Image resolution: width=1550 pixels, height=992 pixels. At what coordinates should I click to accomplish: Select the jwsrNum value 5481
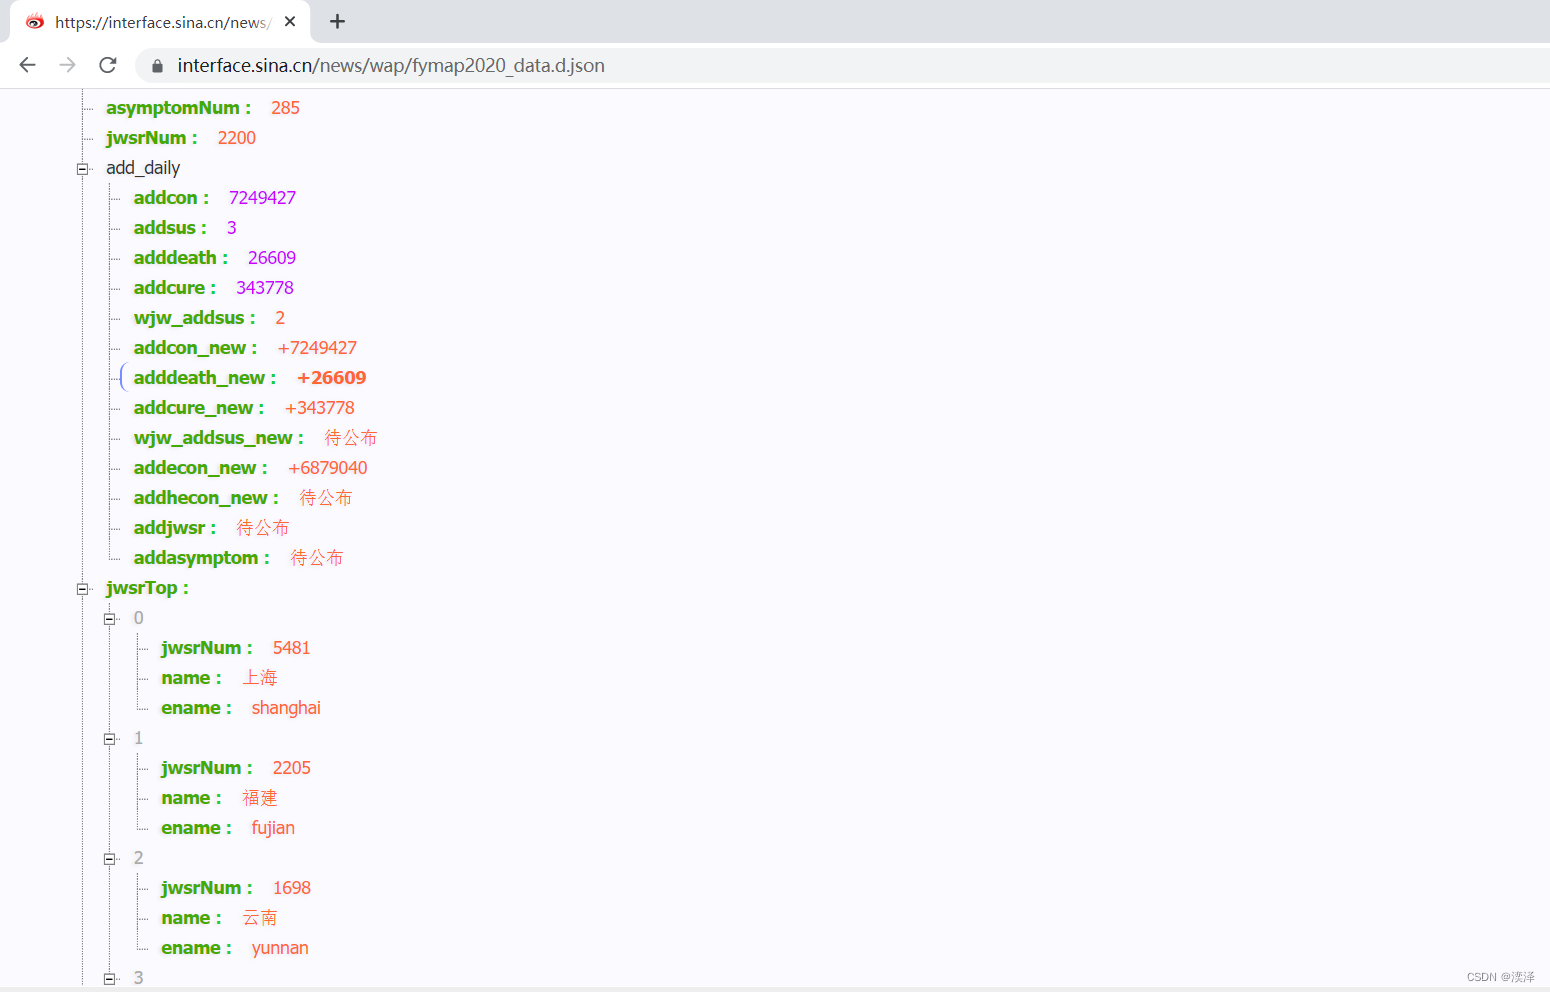point(291,647)
